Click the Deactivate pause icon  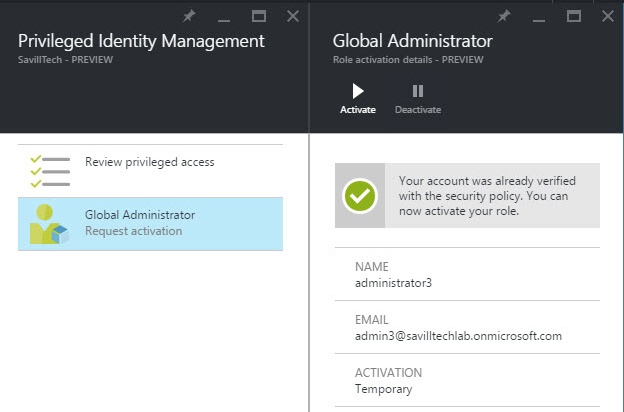pyautogui.click(x=417, y=91)
